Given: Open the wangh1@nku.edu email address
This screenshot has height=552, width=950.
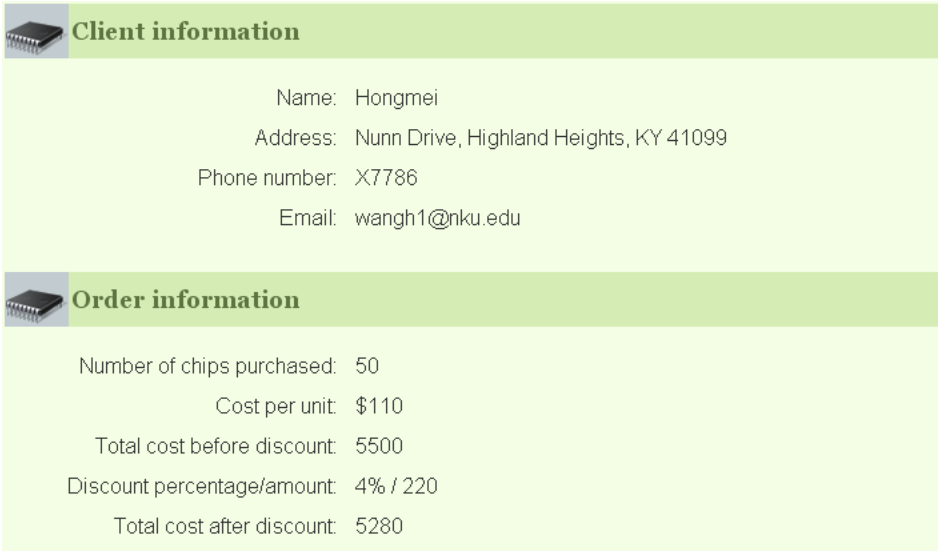Looking at the screenshot, I should tap(437, 218).
